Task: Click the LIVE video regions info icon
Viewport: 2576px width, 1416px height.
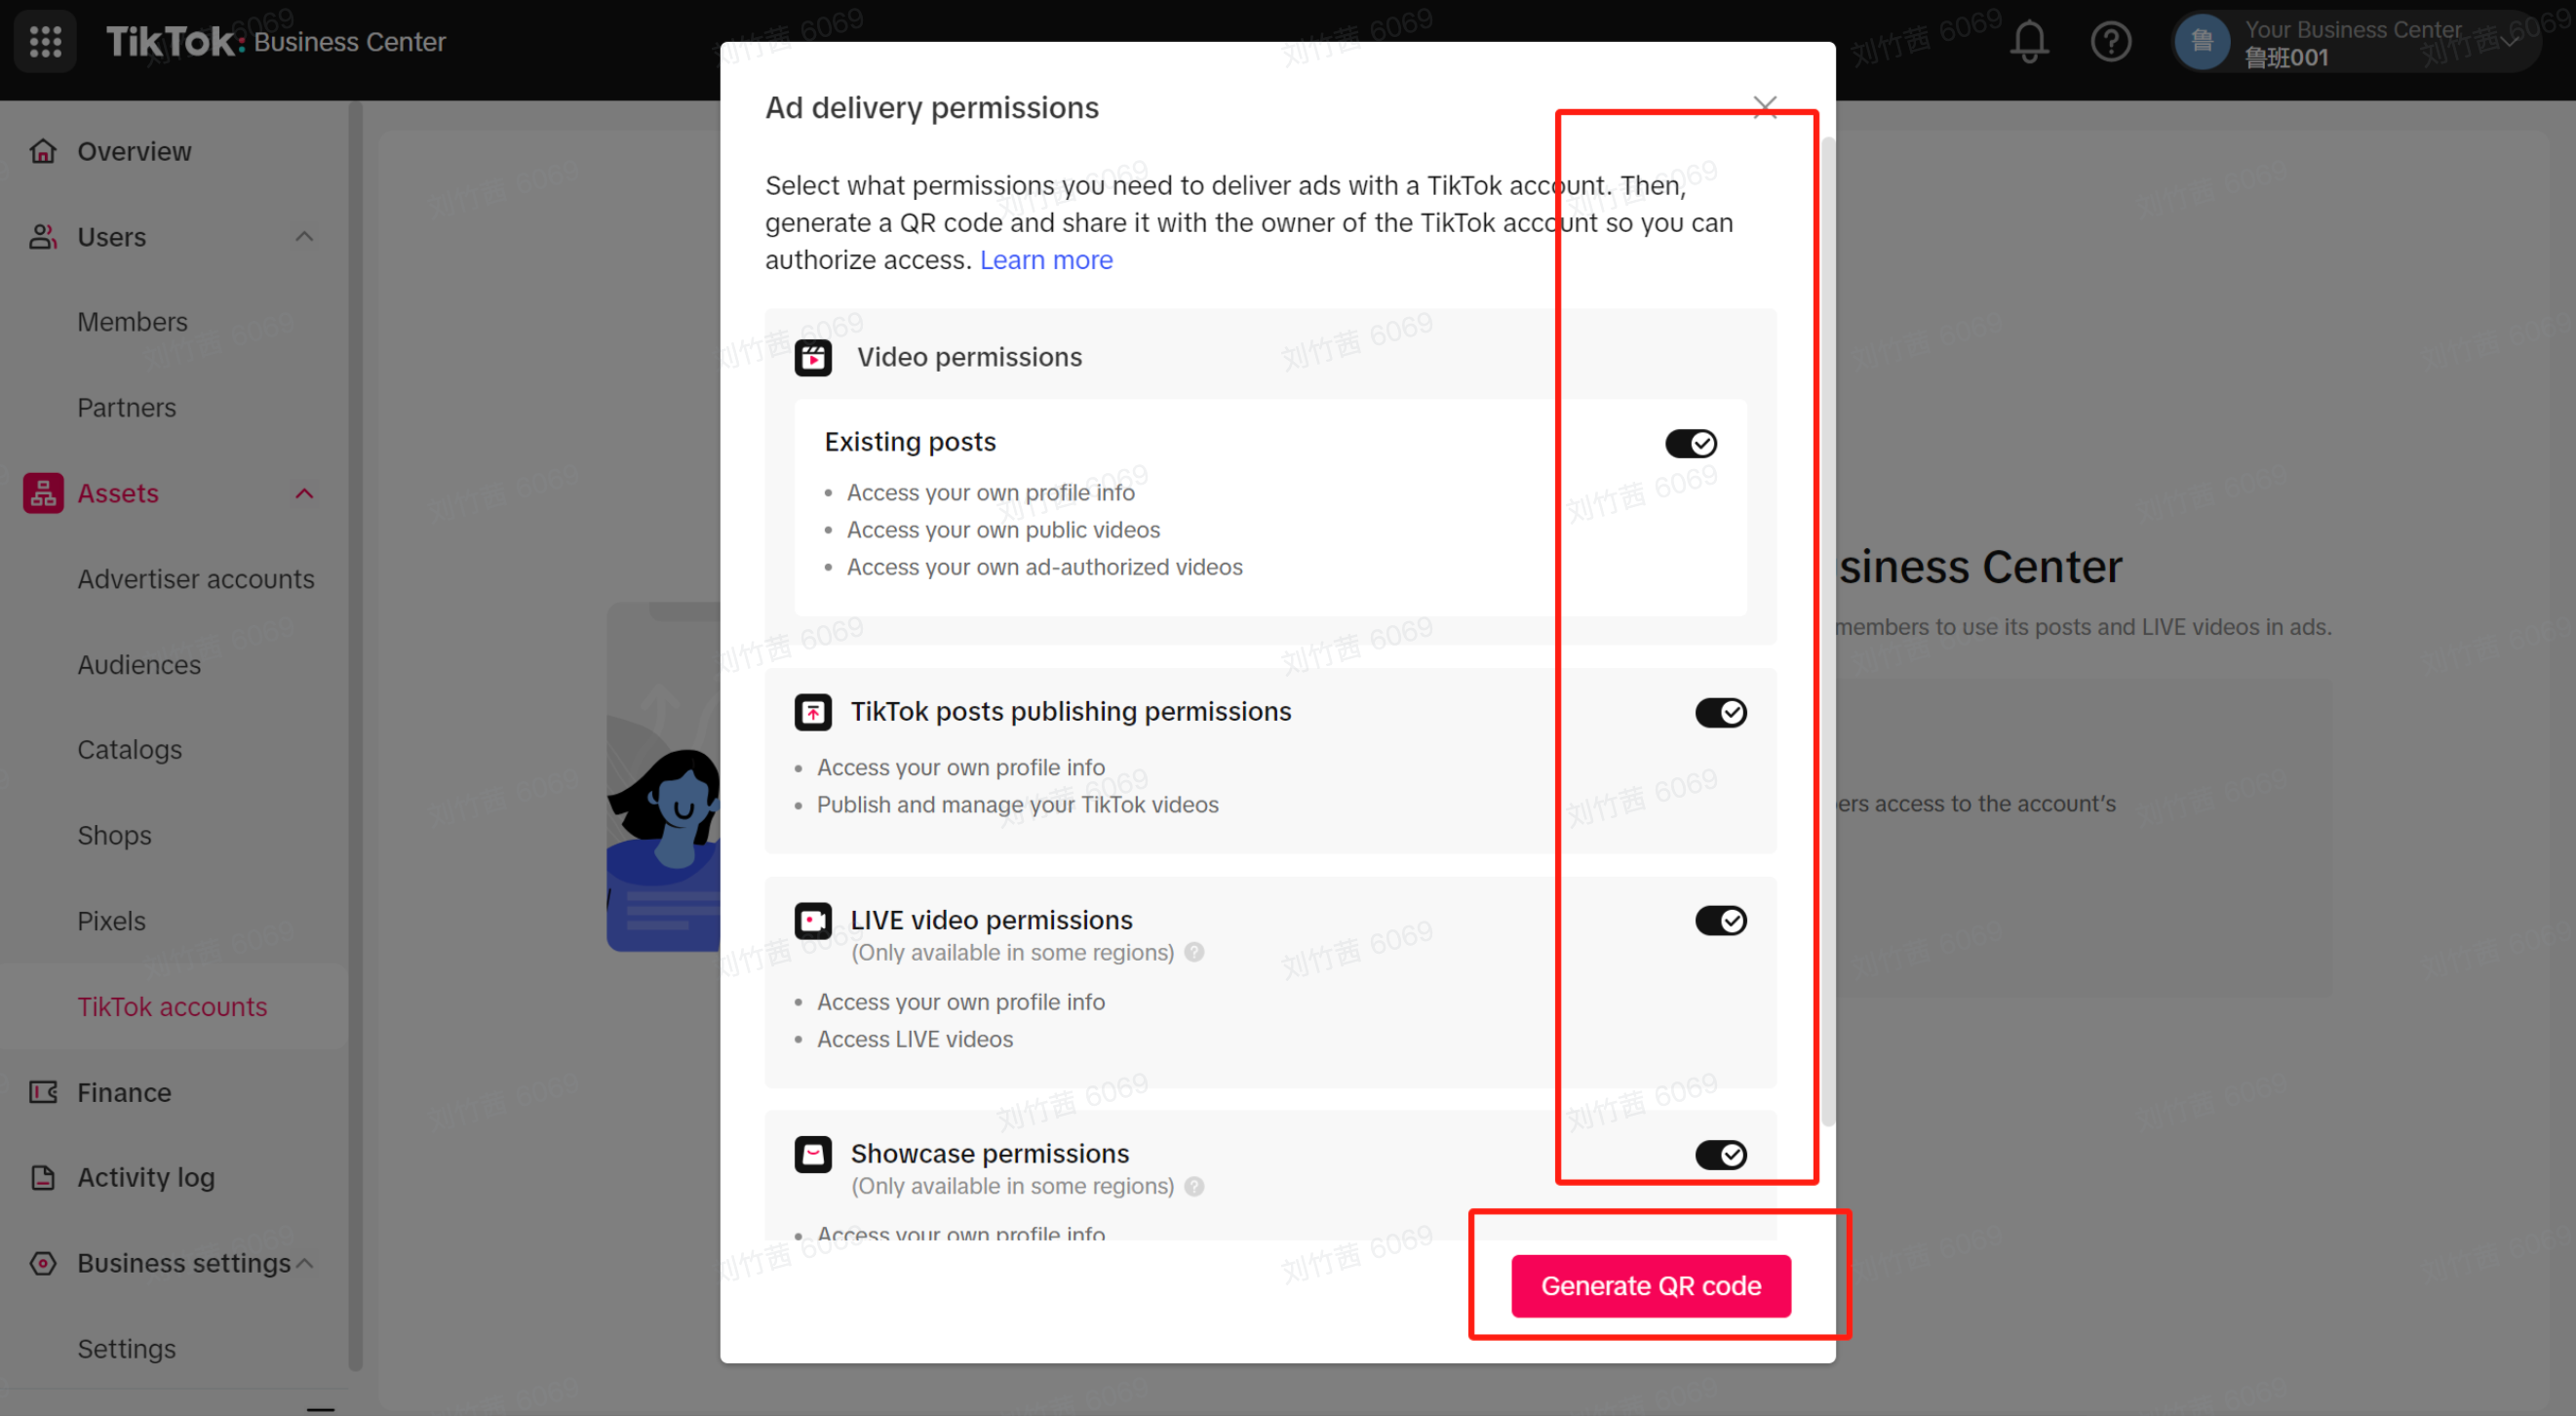Action: pyautogui.click(x=1194, y=952)
